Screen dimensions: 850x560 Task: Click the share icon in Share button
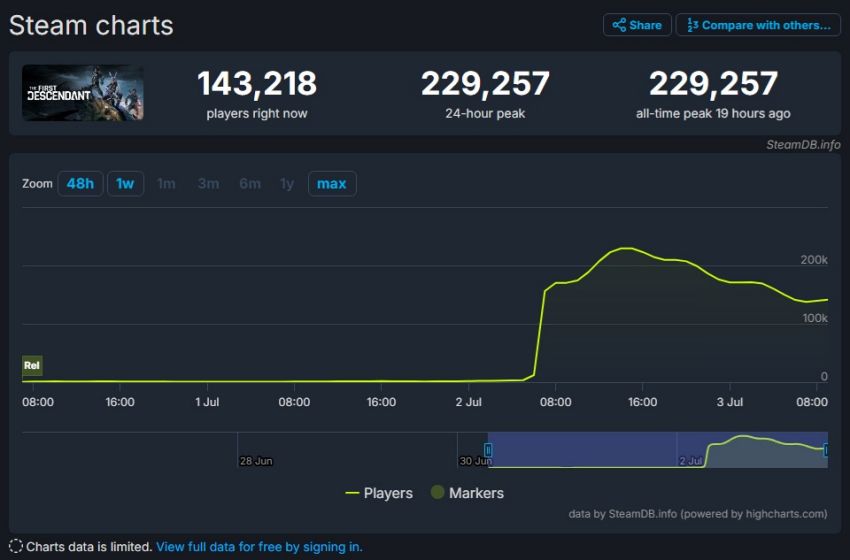619,25
